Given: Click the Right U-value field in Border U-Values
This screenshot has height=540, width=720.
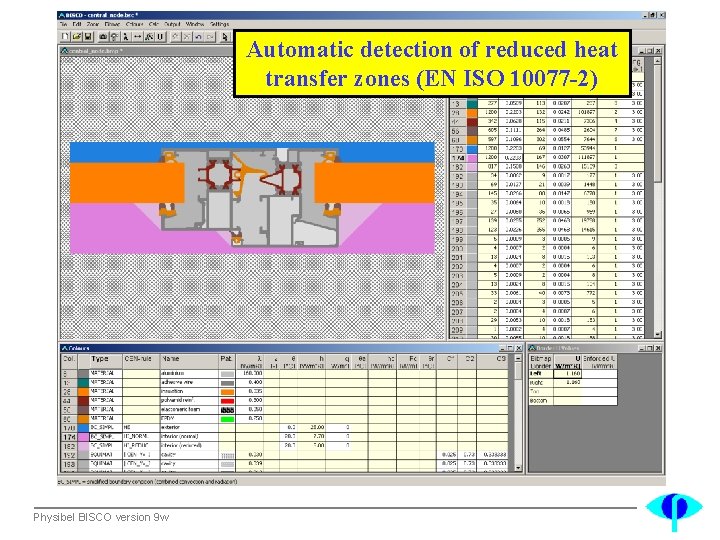Looking at the screenshot, I should (x=568, y=382).
